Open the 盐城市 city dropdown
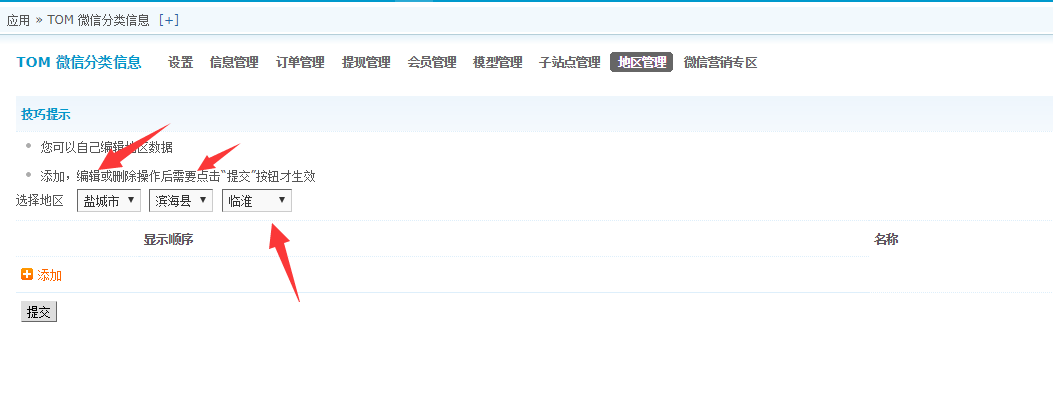 tap(109, 201)
